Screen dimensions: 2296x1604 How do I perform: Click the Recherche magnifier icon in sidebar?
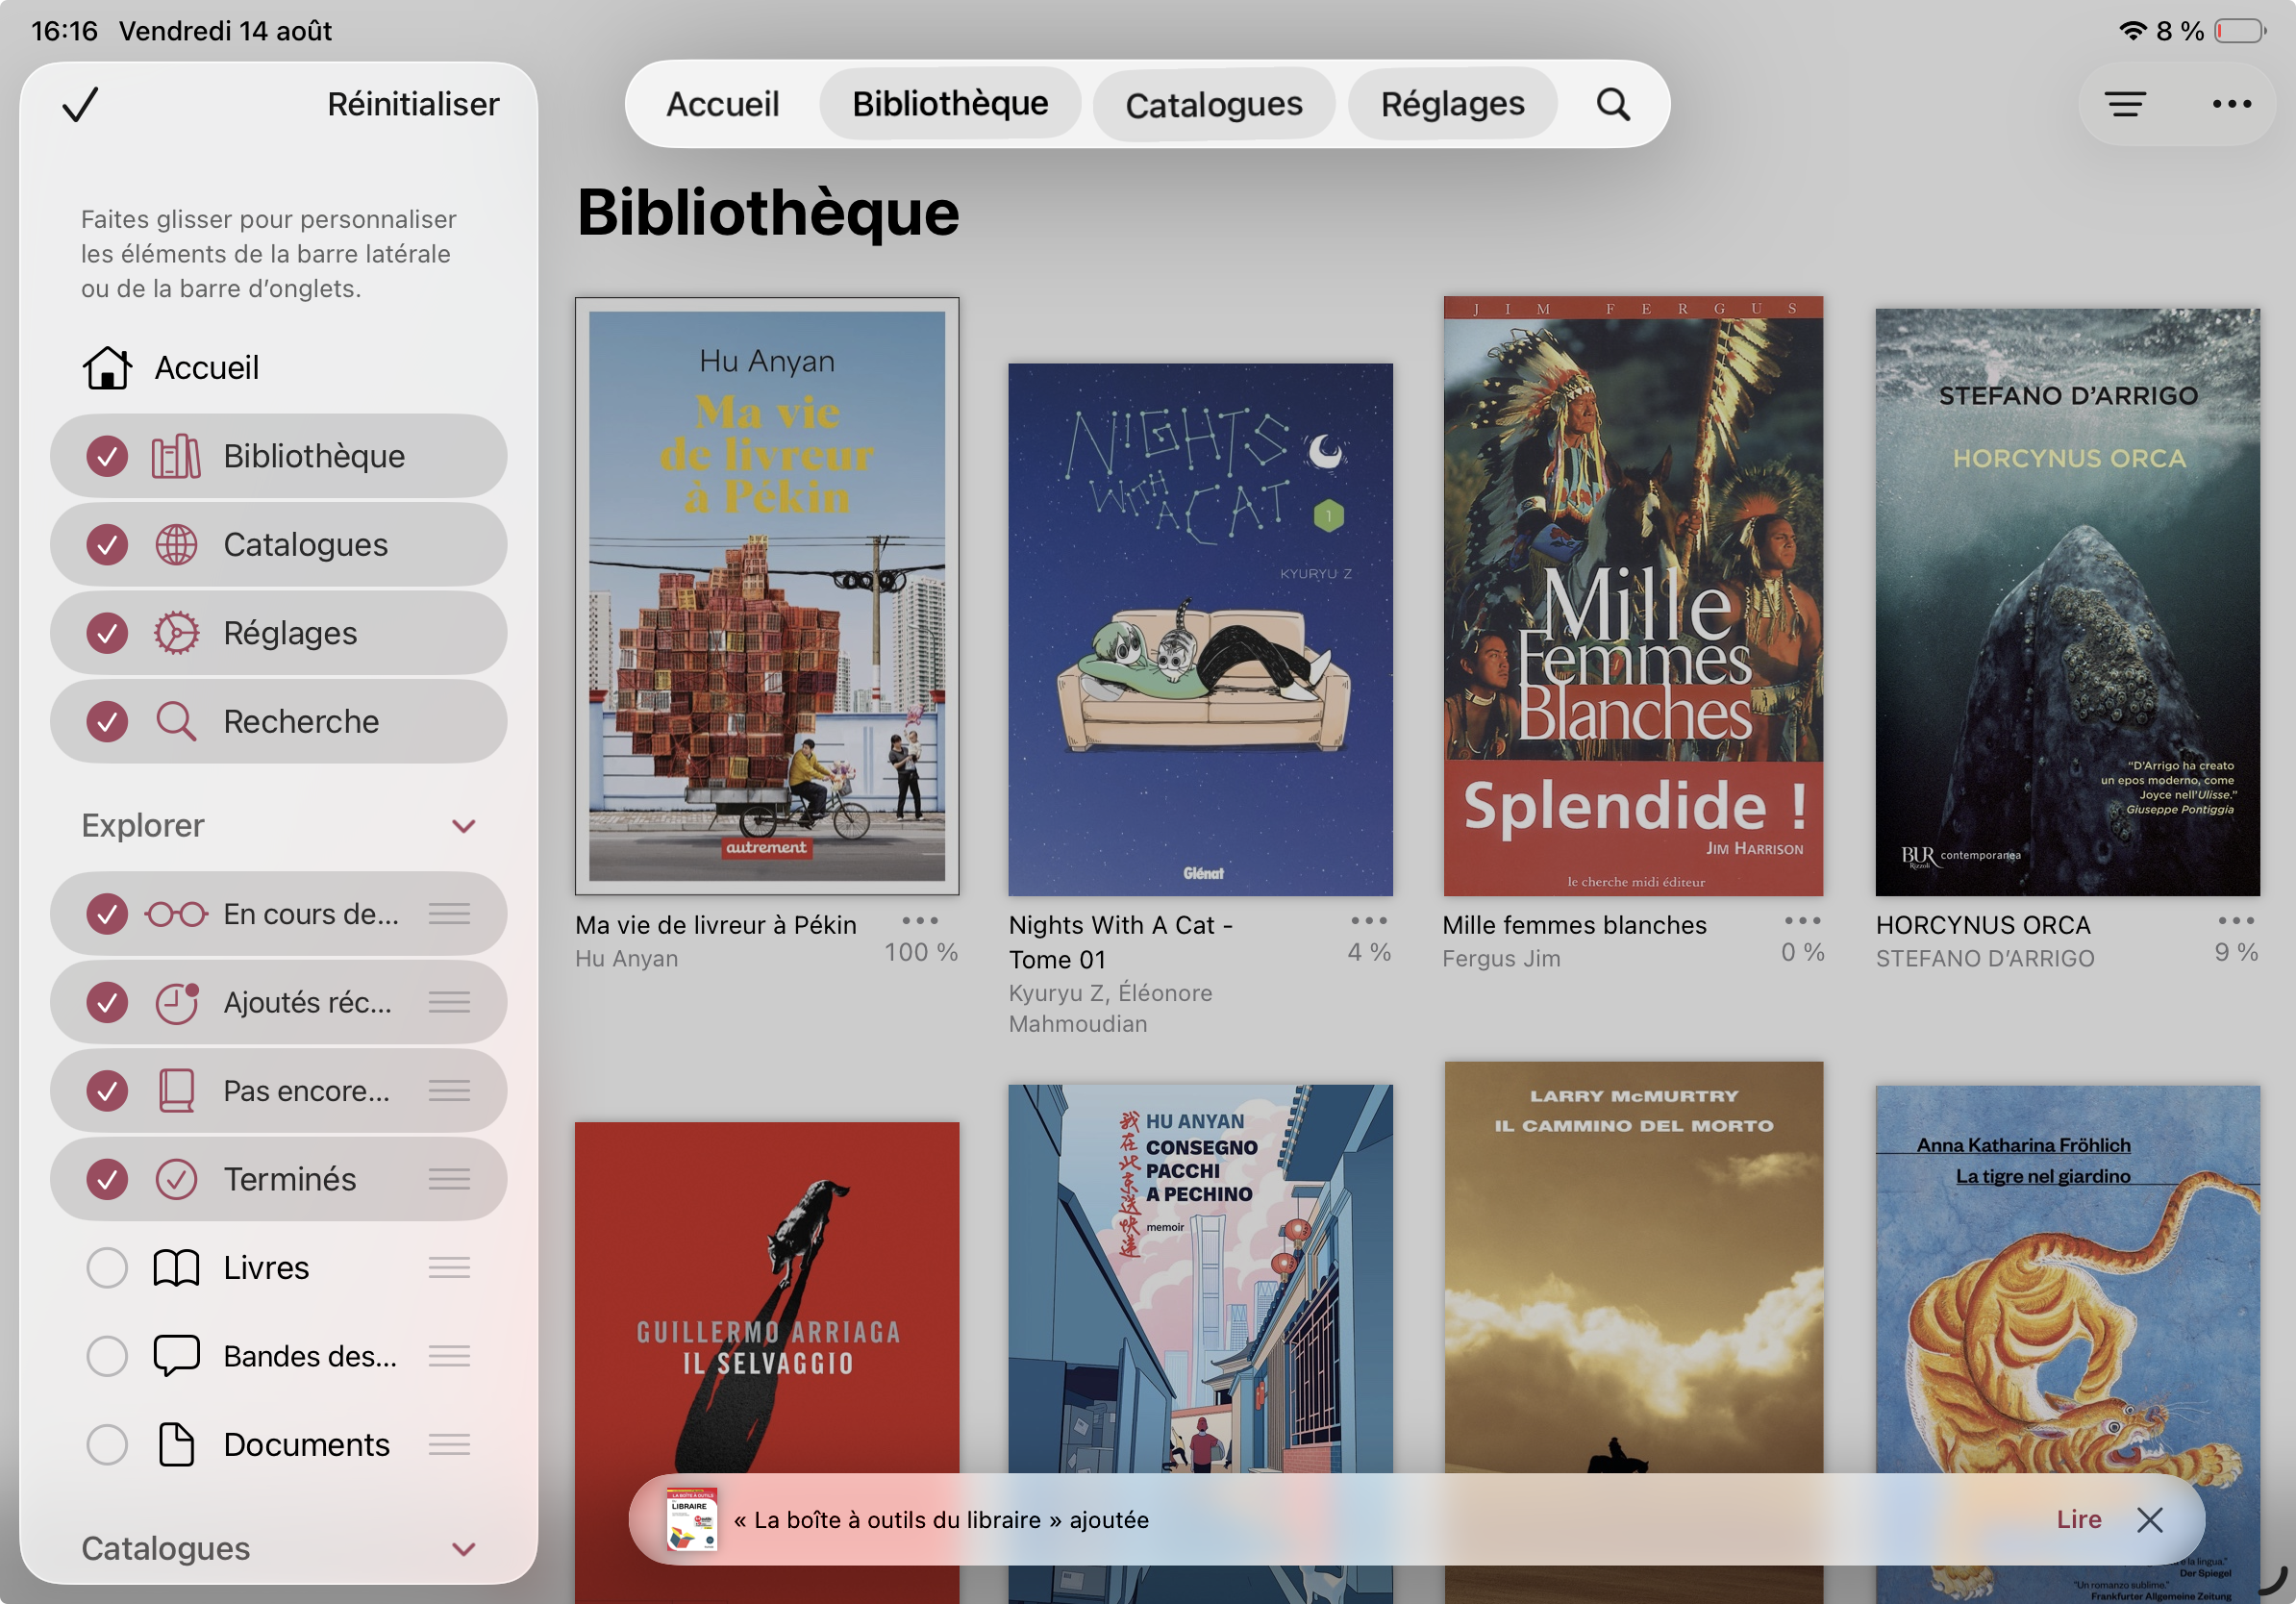tap(176, 721)
